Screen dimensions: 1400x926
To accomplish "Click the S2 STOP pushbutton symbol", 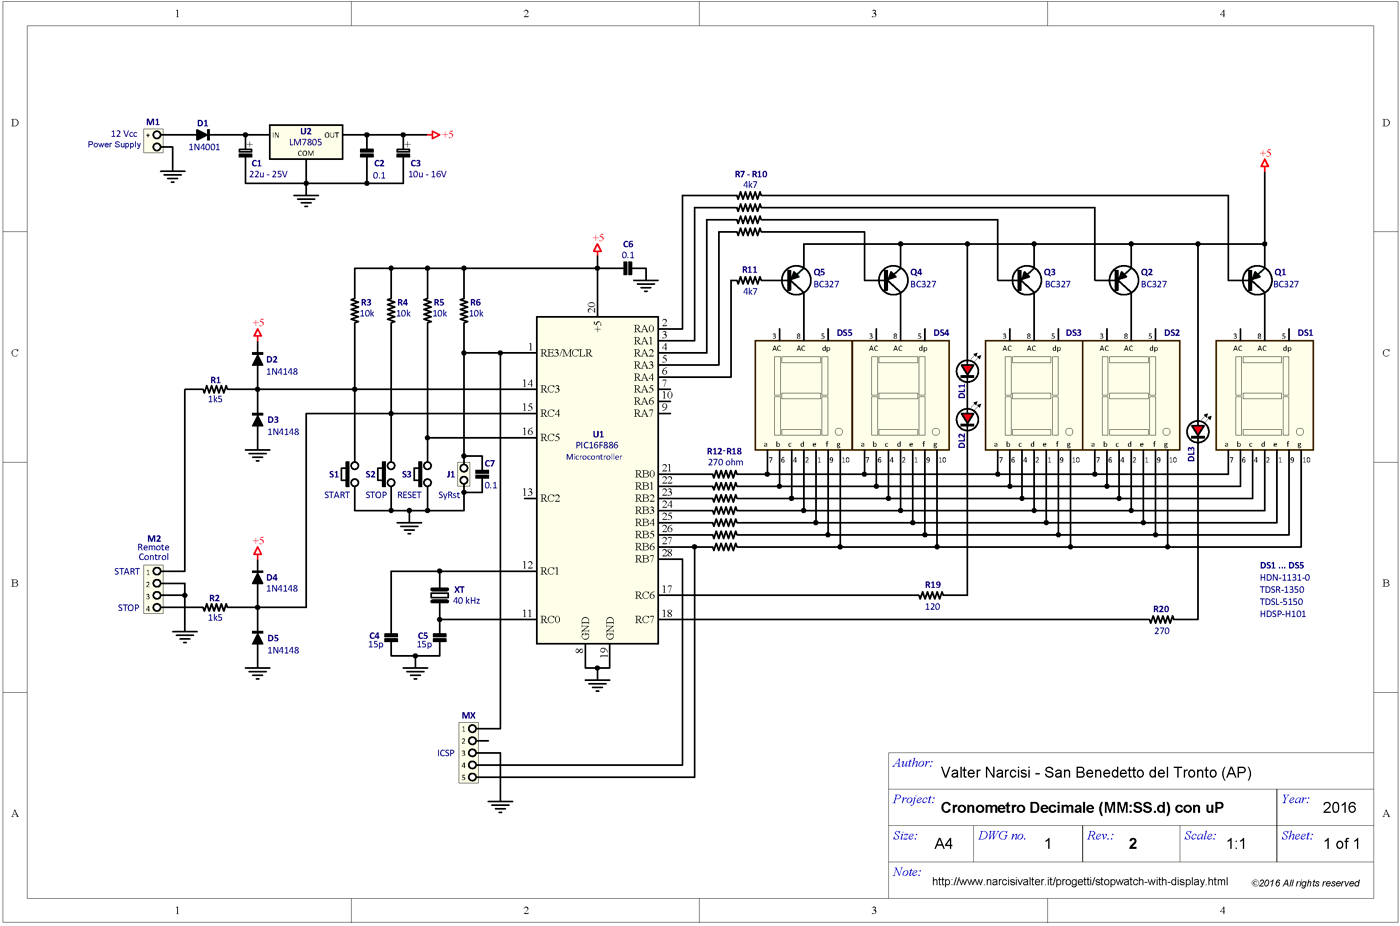I will click(x=387, y=474).
